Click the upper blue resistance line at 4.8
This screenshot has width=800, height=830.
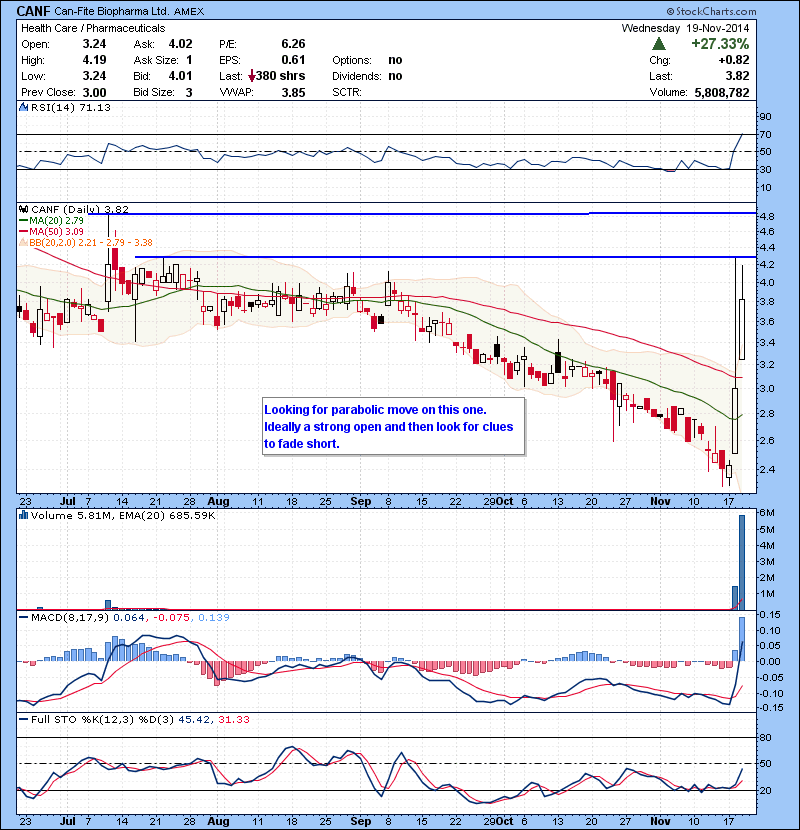[424, 213]
